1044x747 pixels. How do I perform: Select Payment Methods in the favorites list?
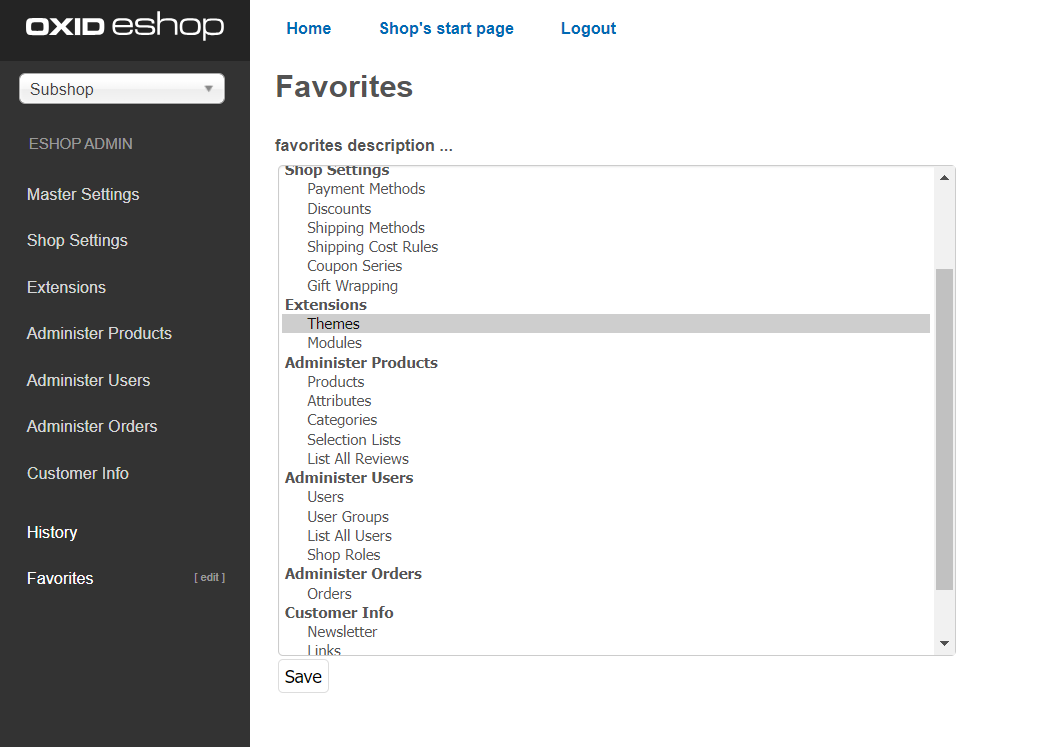[366, 189]
